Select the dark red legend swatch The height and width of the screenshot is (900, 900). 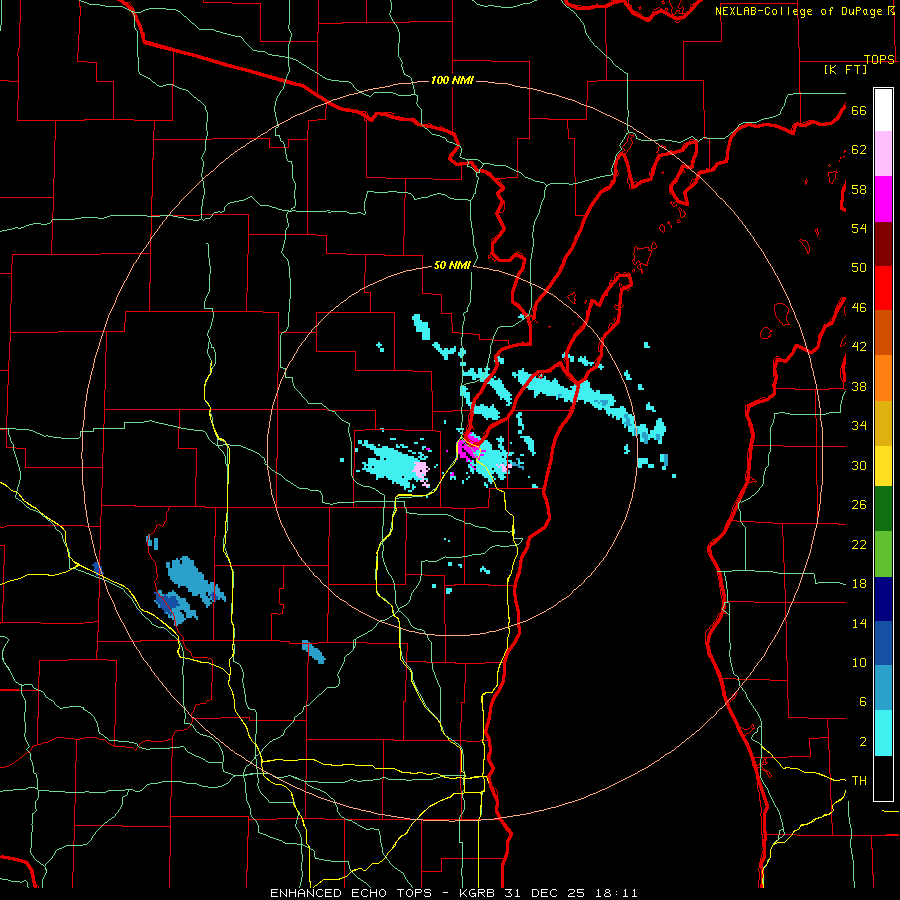(883, 244)
